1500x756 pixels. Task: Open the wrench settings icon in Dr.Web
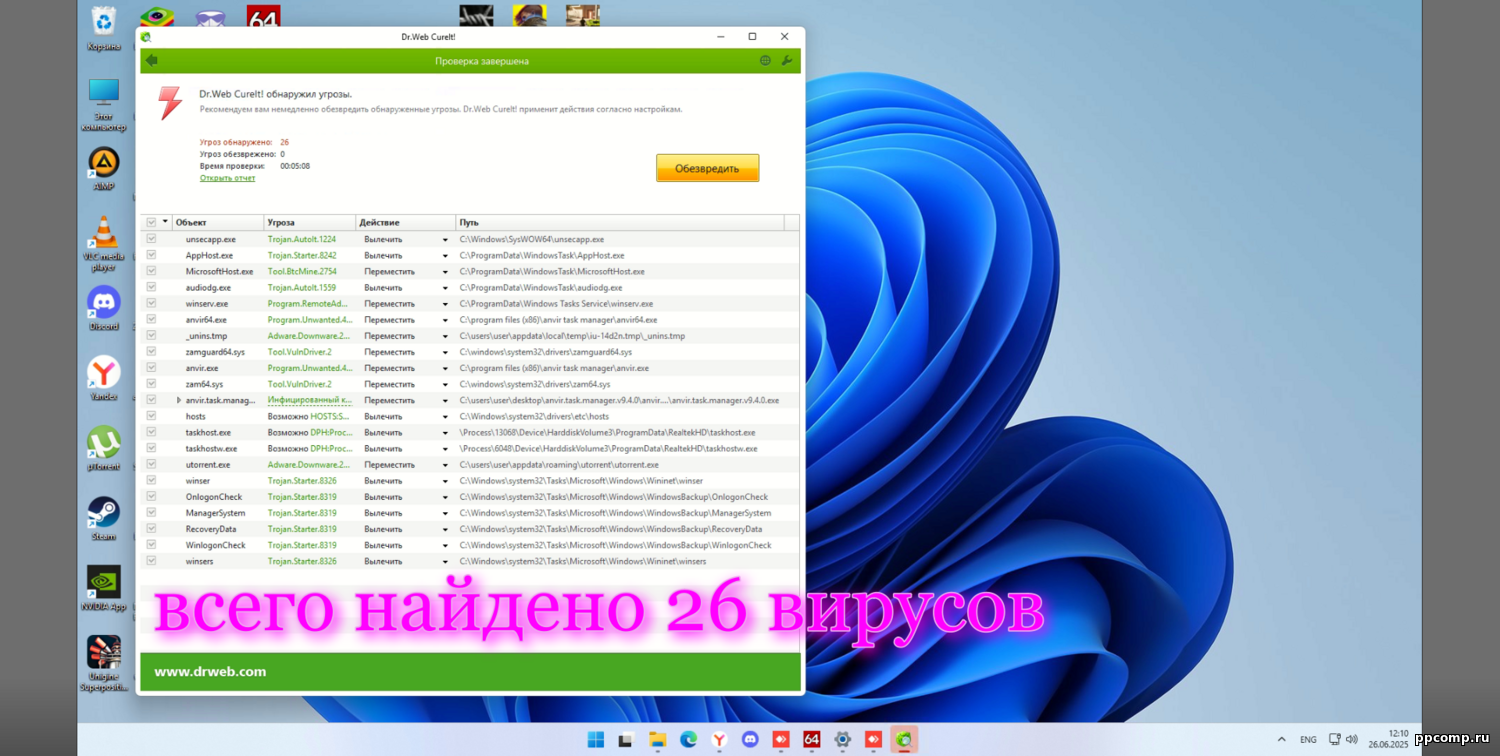pos(787,61)
